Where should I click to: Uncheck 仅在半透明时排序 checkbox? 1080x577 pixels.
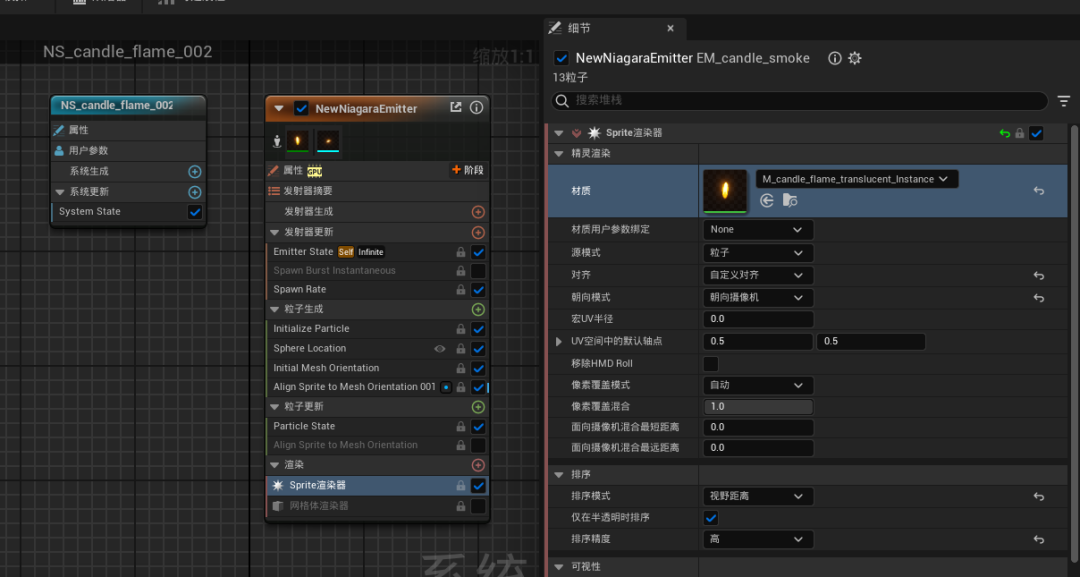(x=711, y=517)
